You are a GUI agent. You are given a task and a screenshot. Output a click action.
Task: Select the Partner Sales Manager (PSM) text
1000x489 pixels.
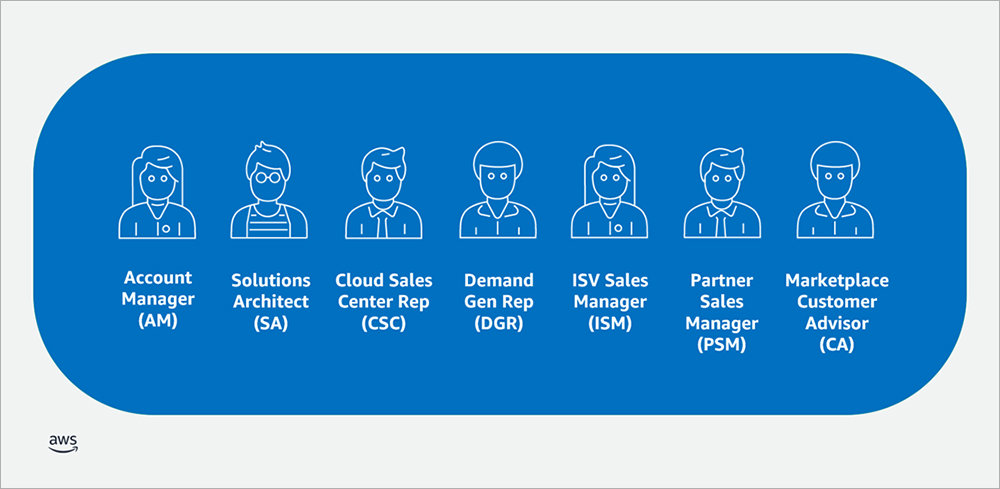[x=723, y=312]
